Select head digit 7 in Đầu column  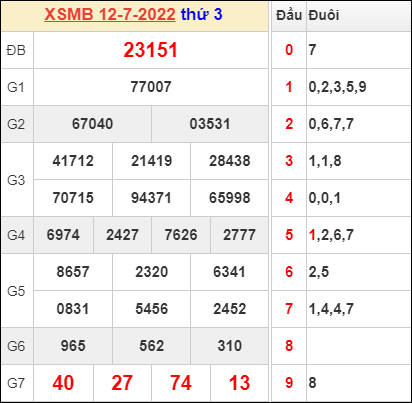click(289, 309)
